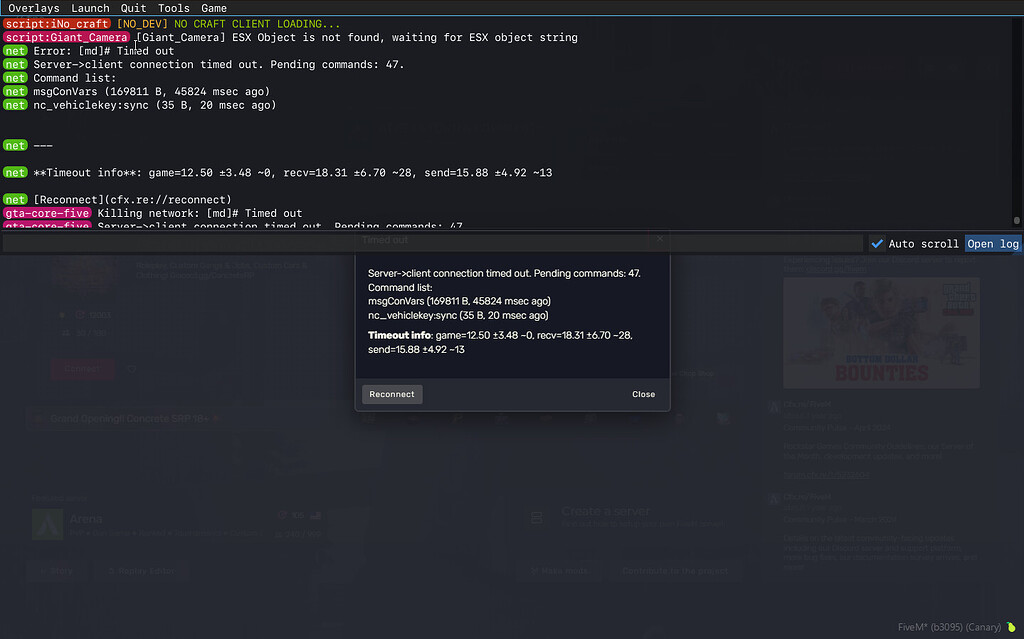Open the Bottom Dollar Bounties banner
The width and height of the screenshot is (1024, 639).
pyautogui.click(x=881, y=330)
